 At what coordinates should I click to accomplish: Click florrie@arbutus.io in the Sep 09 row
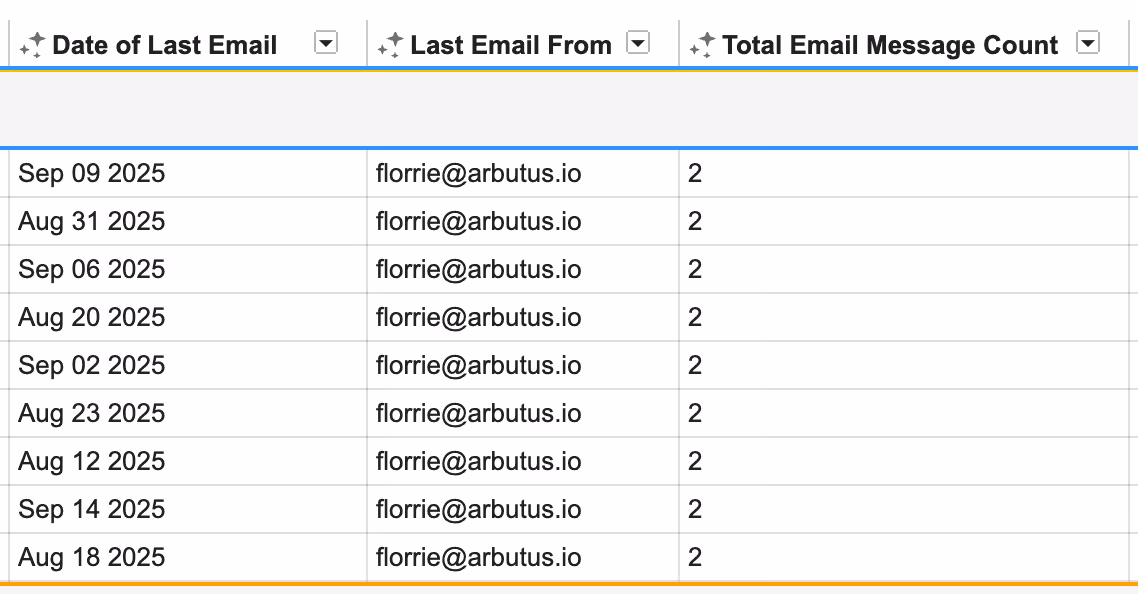(x=478, y=174)
